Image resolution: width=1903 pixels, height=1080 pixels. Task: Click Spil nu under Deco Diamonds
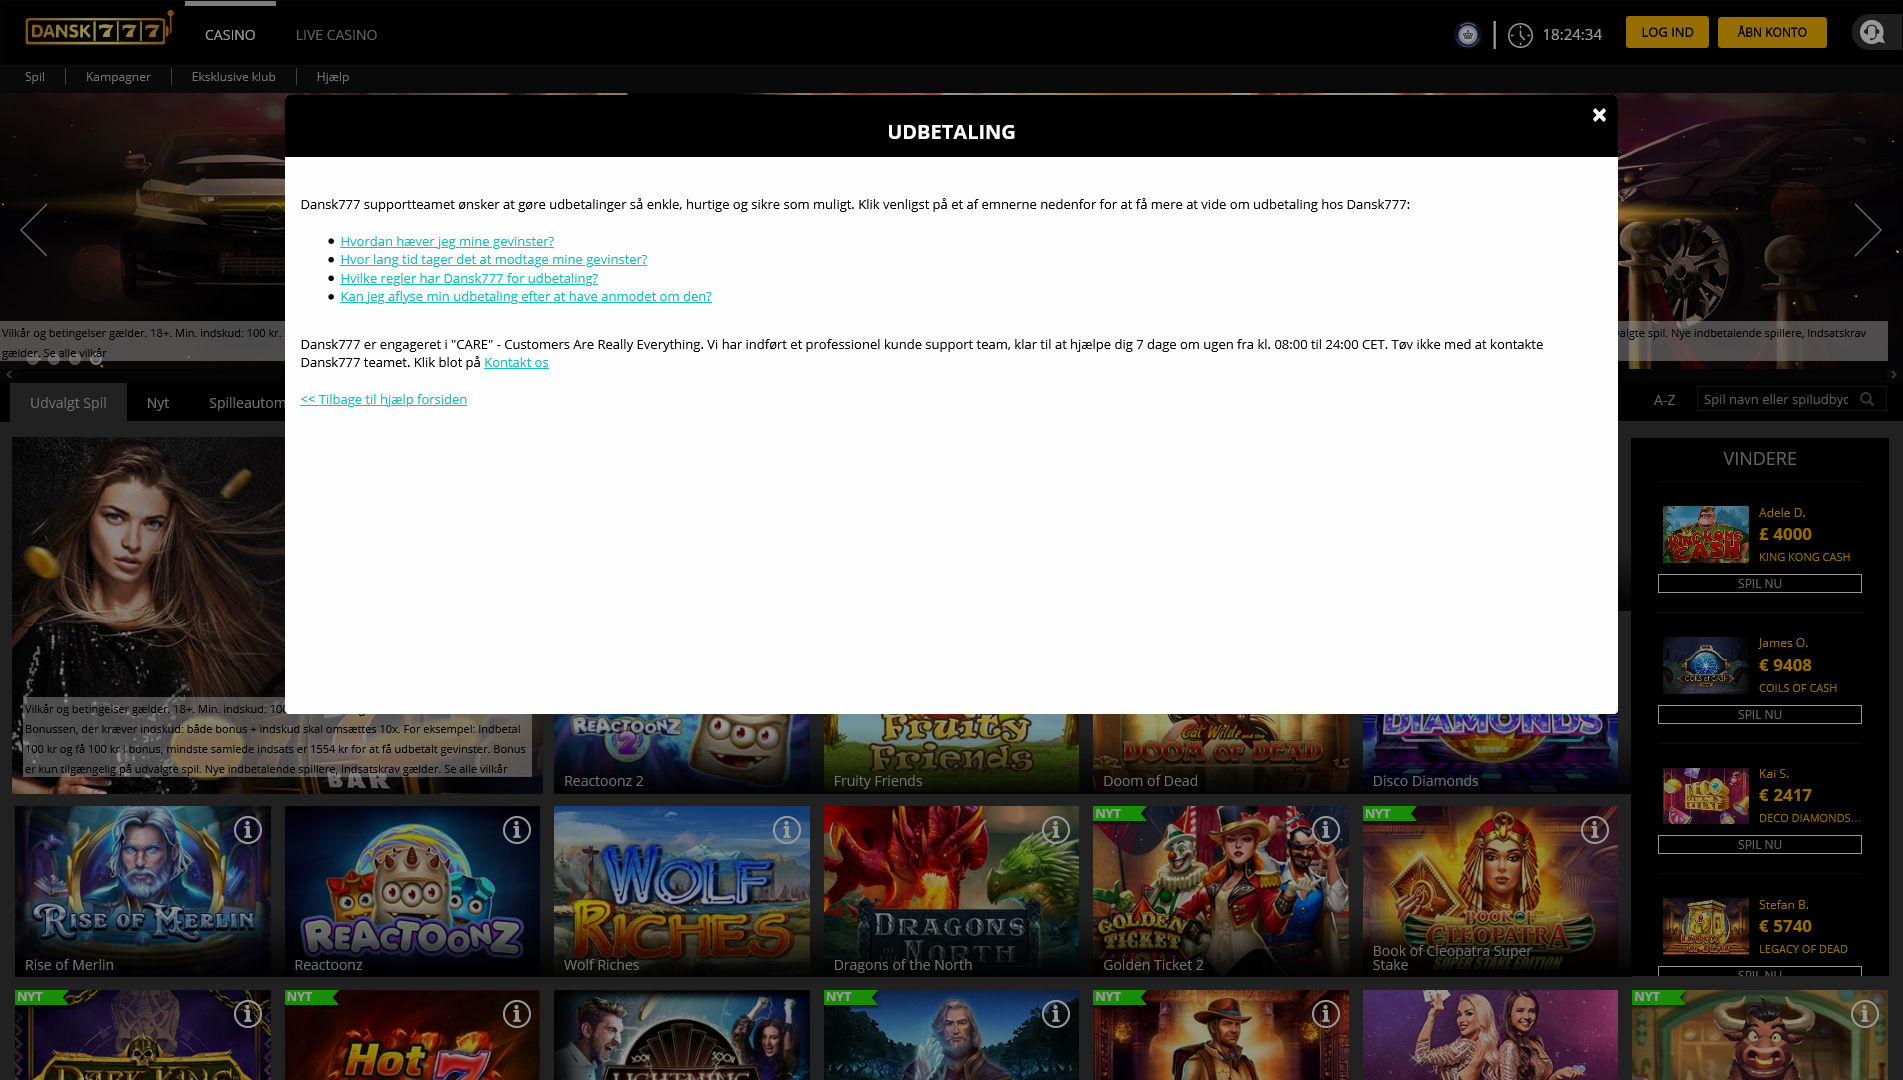click(1759, 844)
